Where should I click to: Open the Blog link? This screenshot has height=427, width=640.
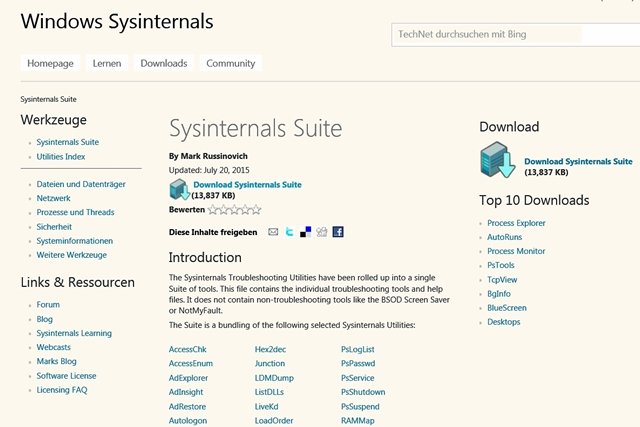click(x=44, y=319)
